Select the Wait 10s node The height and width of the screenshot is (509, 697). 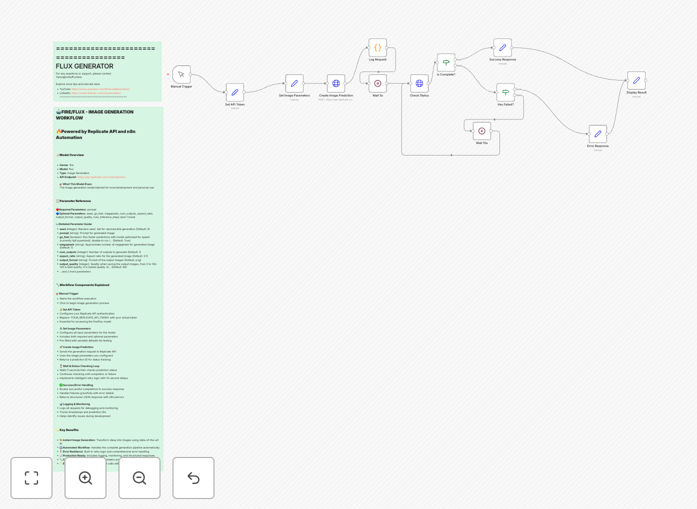coord(481,131)
